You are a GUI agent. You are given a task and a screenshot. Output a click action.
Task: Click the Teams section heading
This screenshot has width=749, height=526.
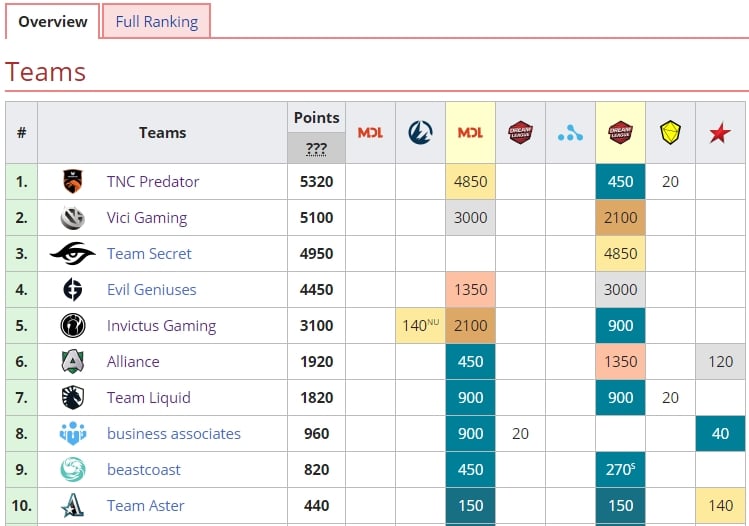45,72
